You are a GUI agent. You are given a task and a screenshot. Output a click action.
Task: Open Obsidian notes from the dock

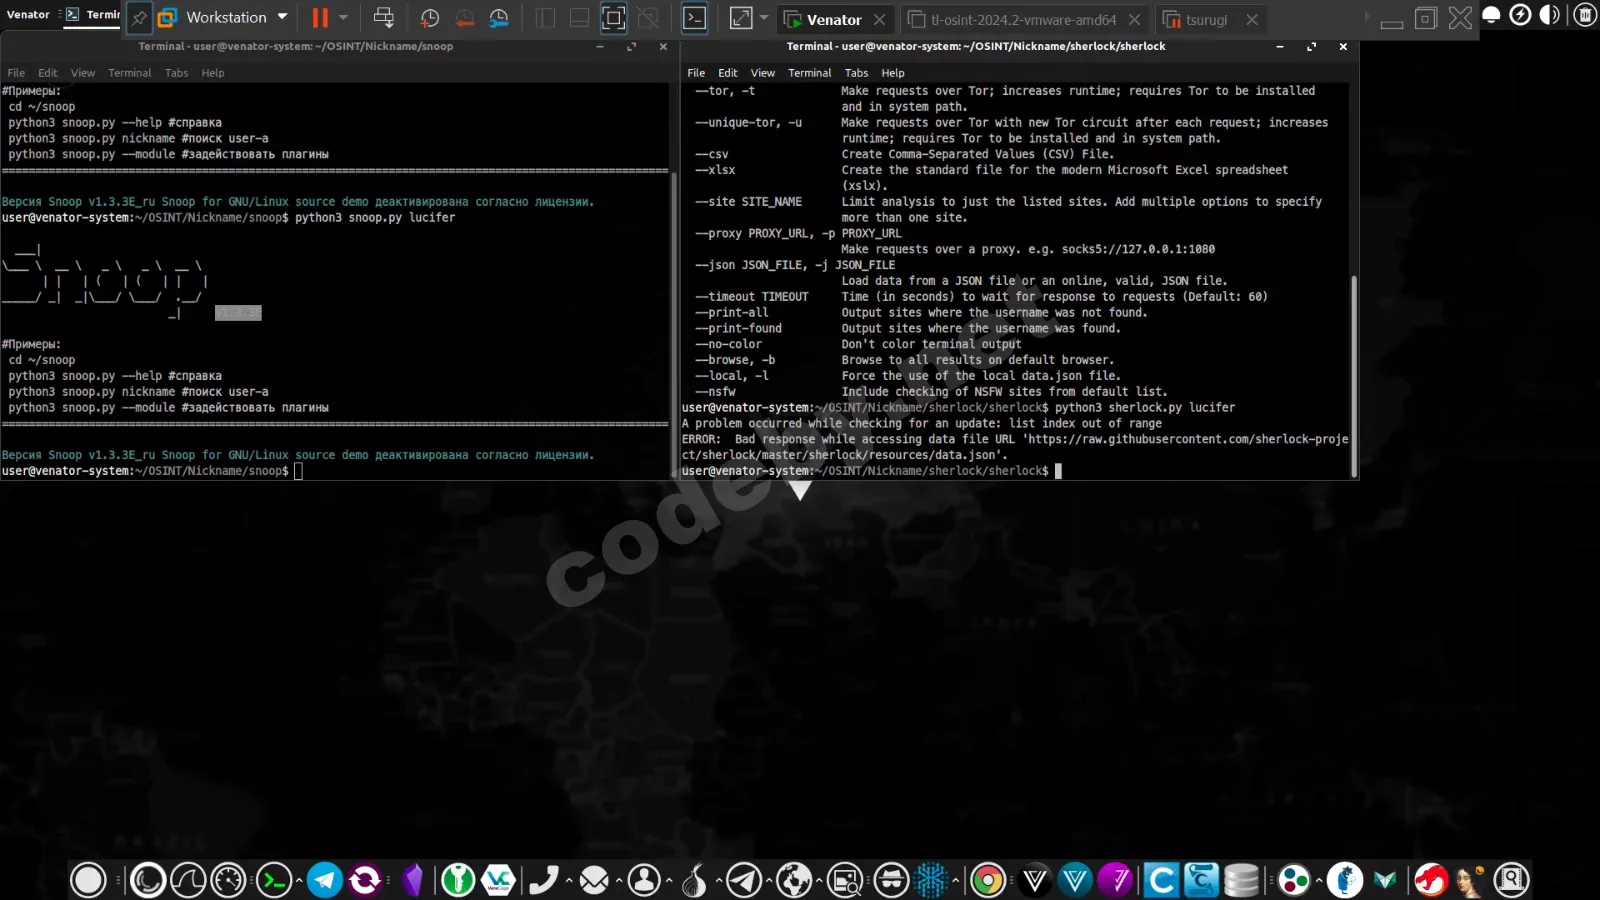(x=414, y=880)
